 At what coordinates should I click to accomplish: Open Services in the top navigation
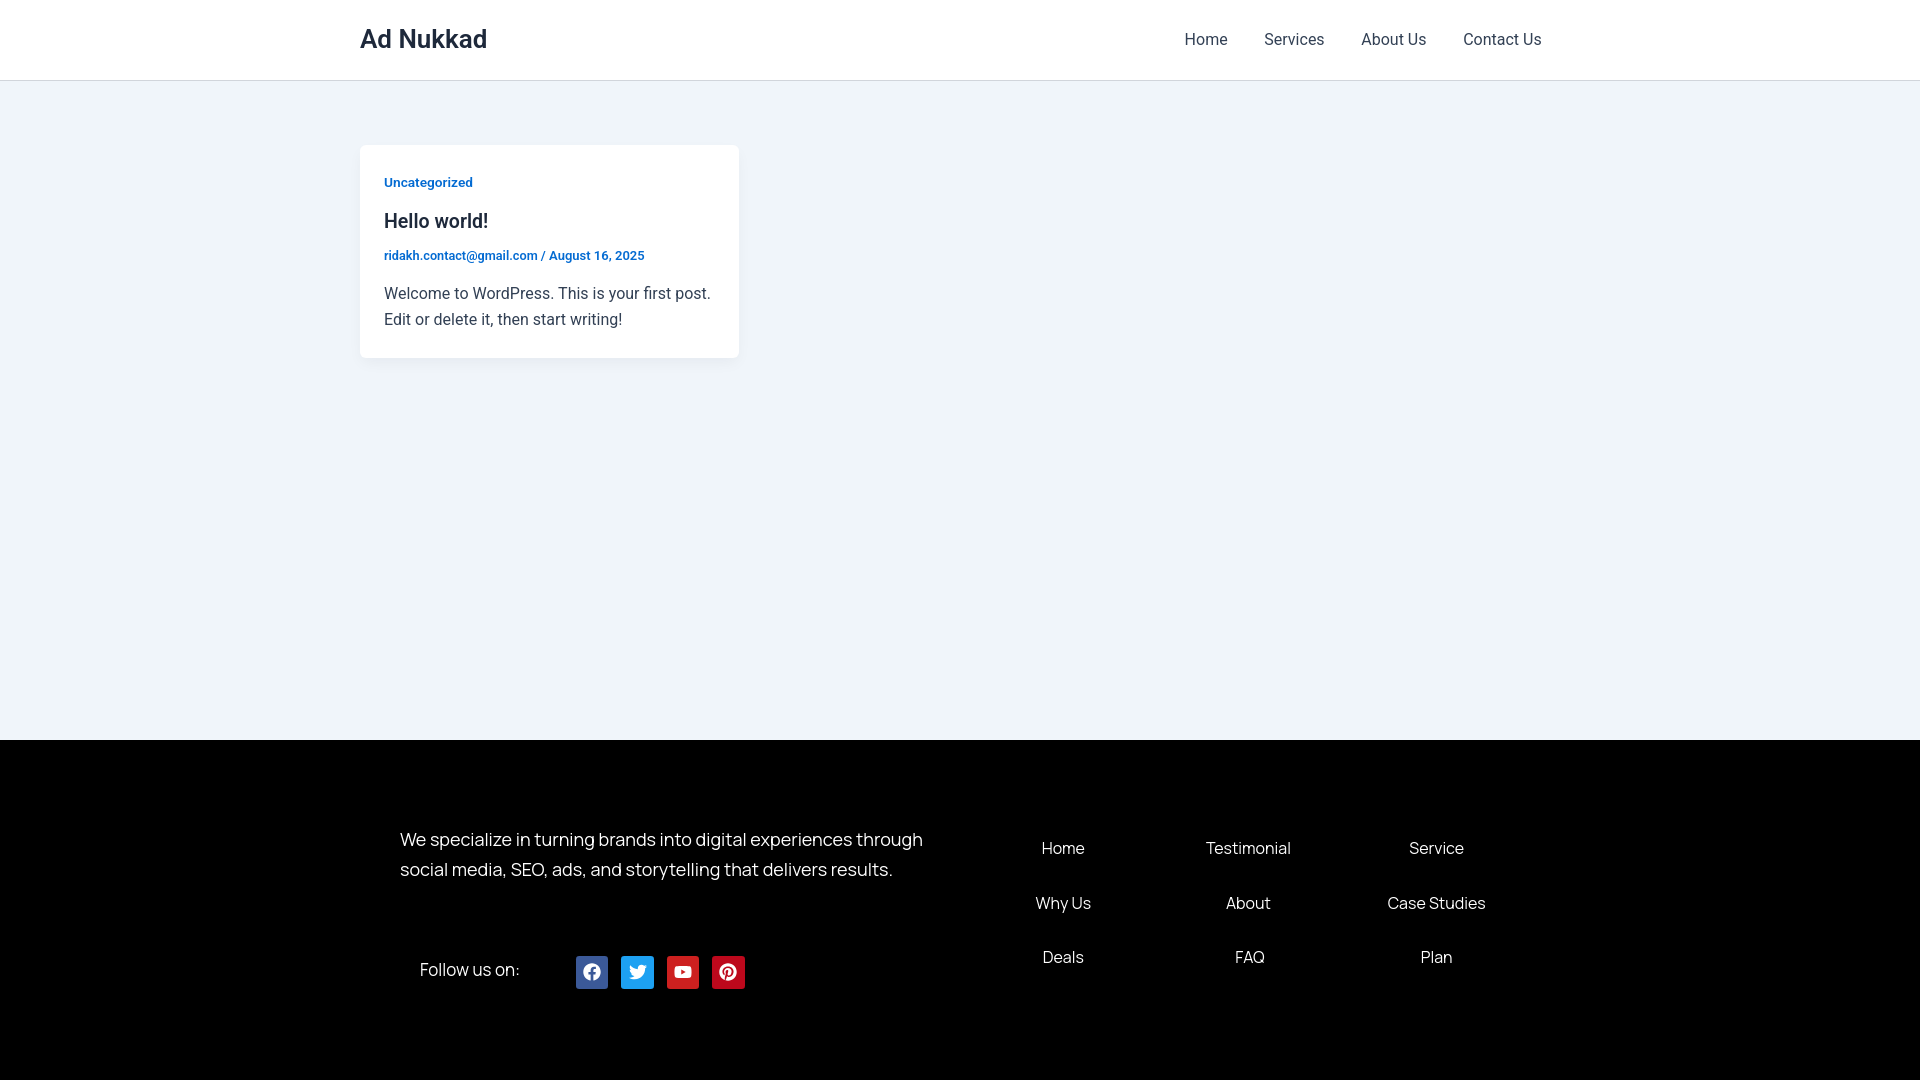(x=1294, y=40)
